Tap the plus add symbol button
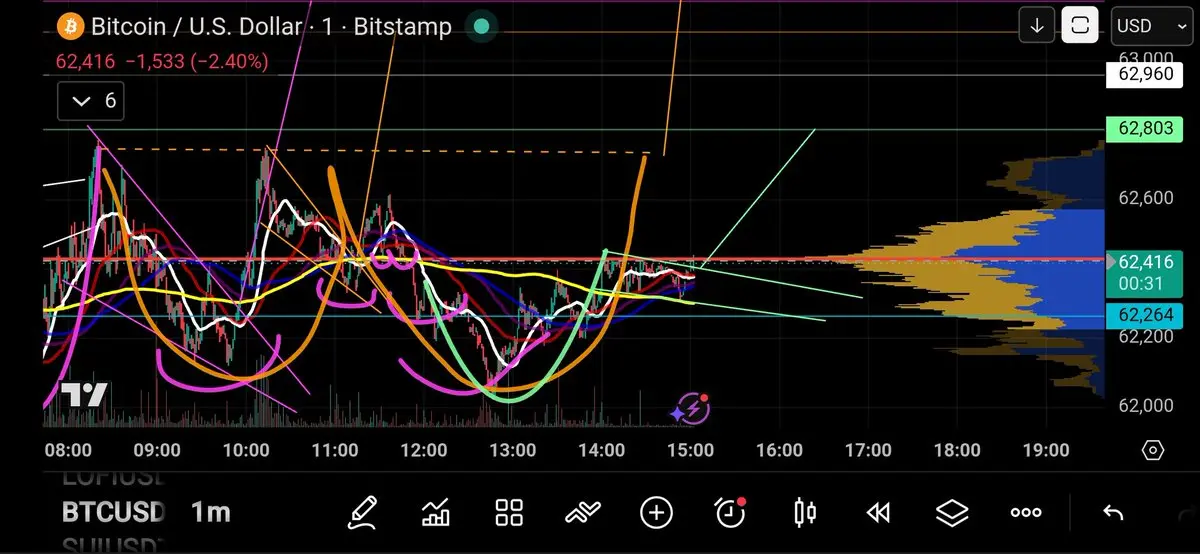The image size is (1200, 554). point(656,513)
